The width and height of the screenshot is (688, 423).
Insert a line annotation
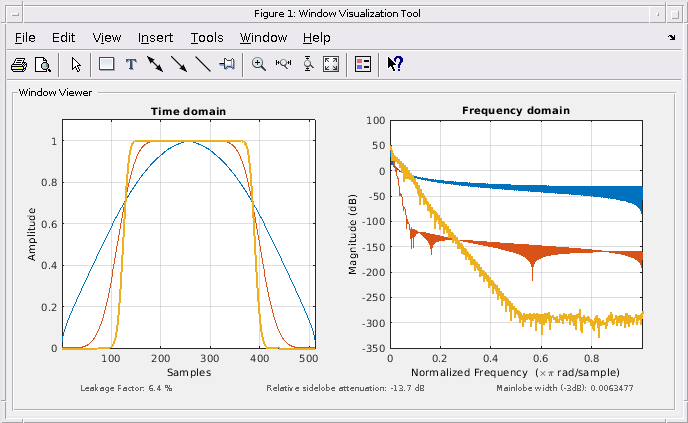pyautogui.click(x=203, y=64)
